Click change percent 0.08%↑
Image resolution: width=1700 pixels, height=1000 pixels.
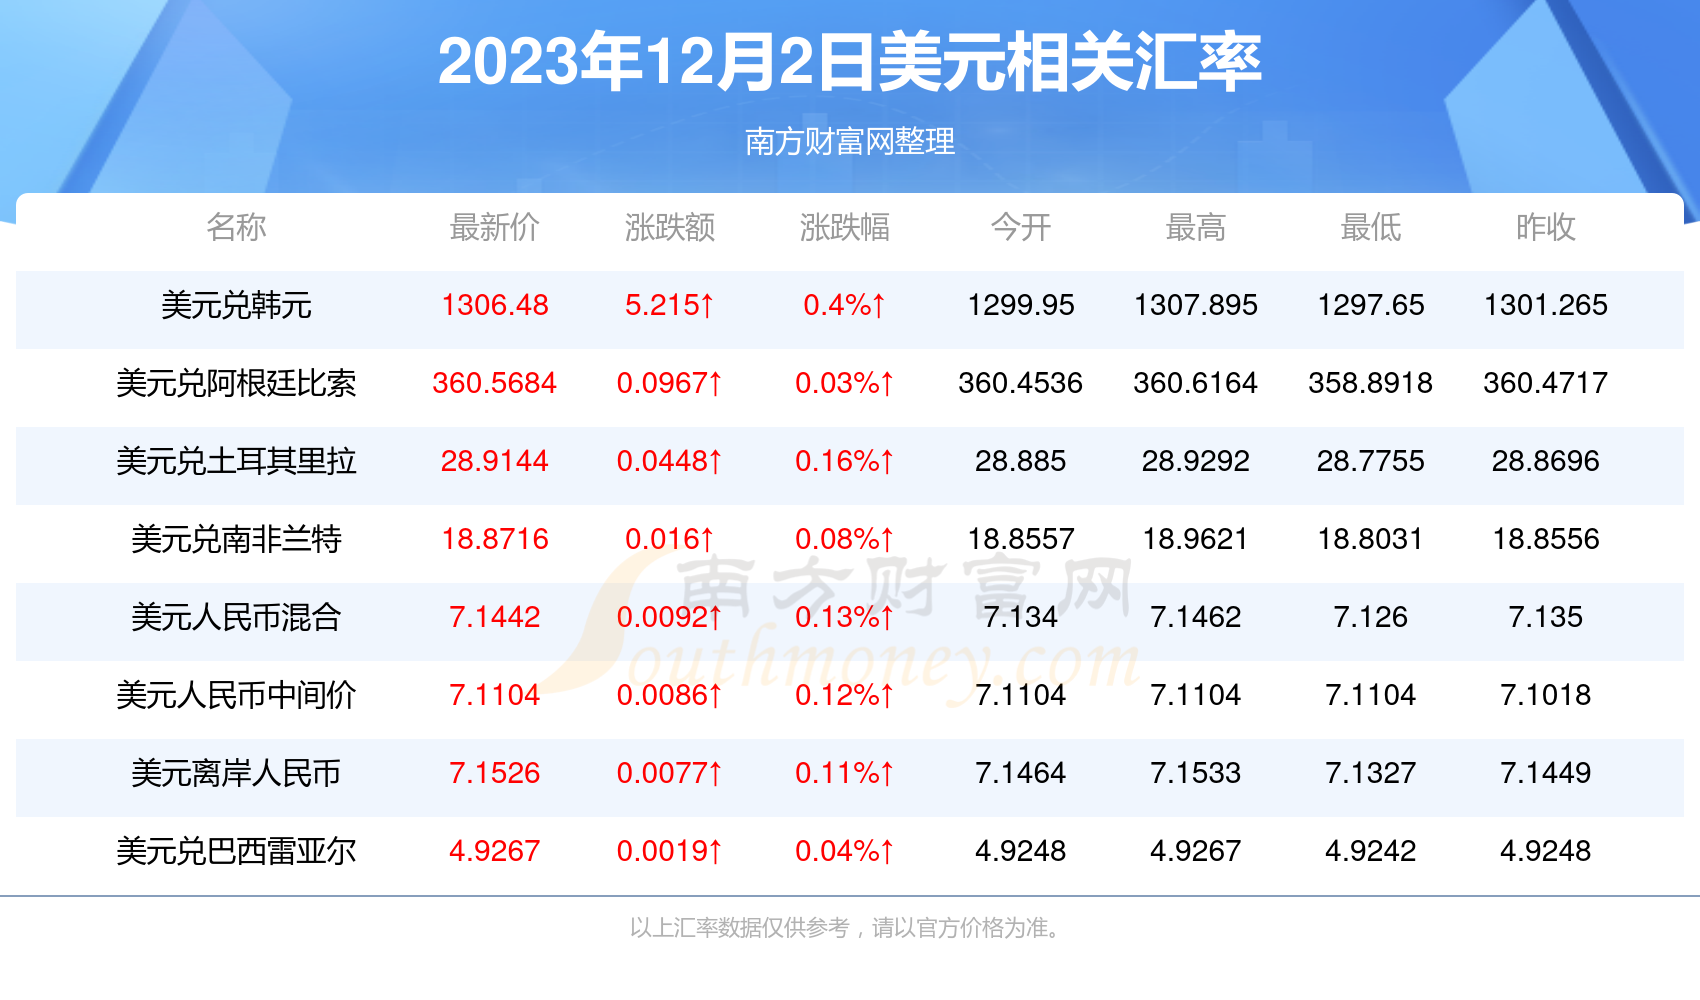845,539
